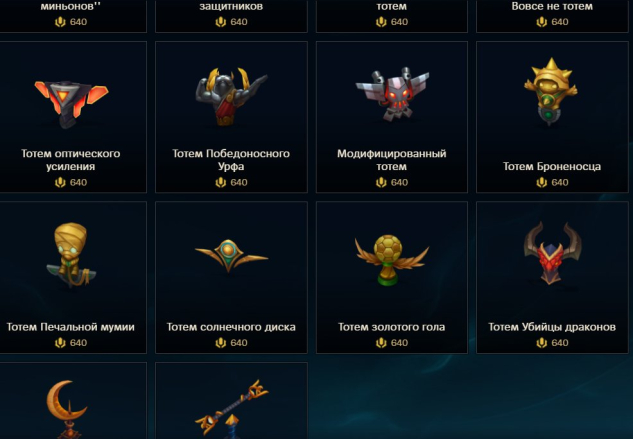Click the Тотем Убийцы драконов name label

coord(552,327)
